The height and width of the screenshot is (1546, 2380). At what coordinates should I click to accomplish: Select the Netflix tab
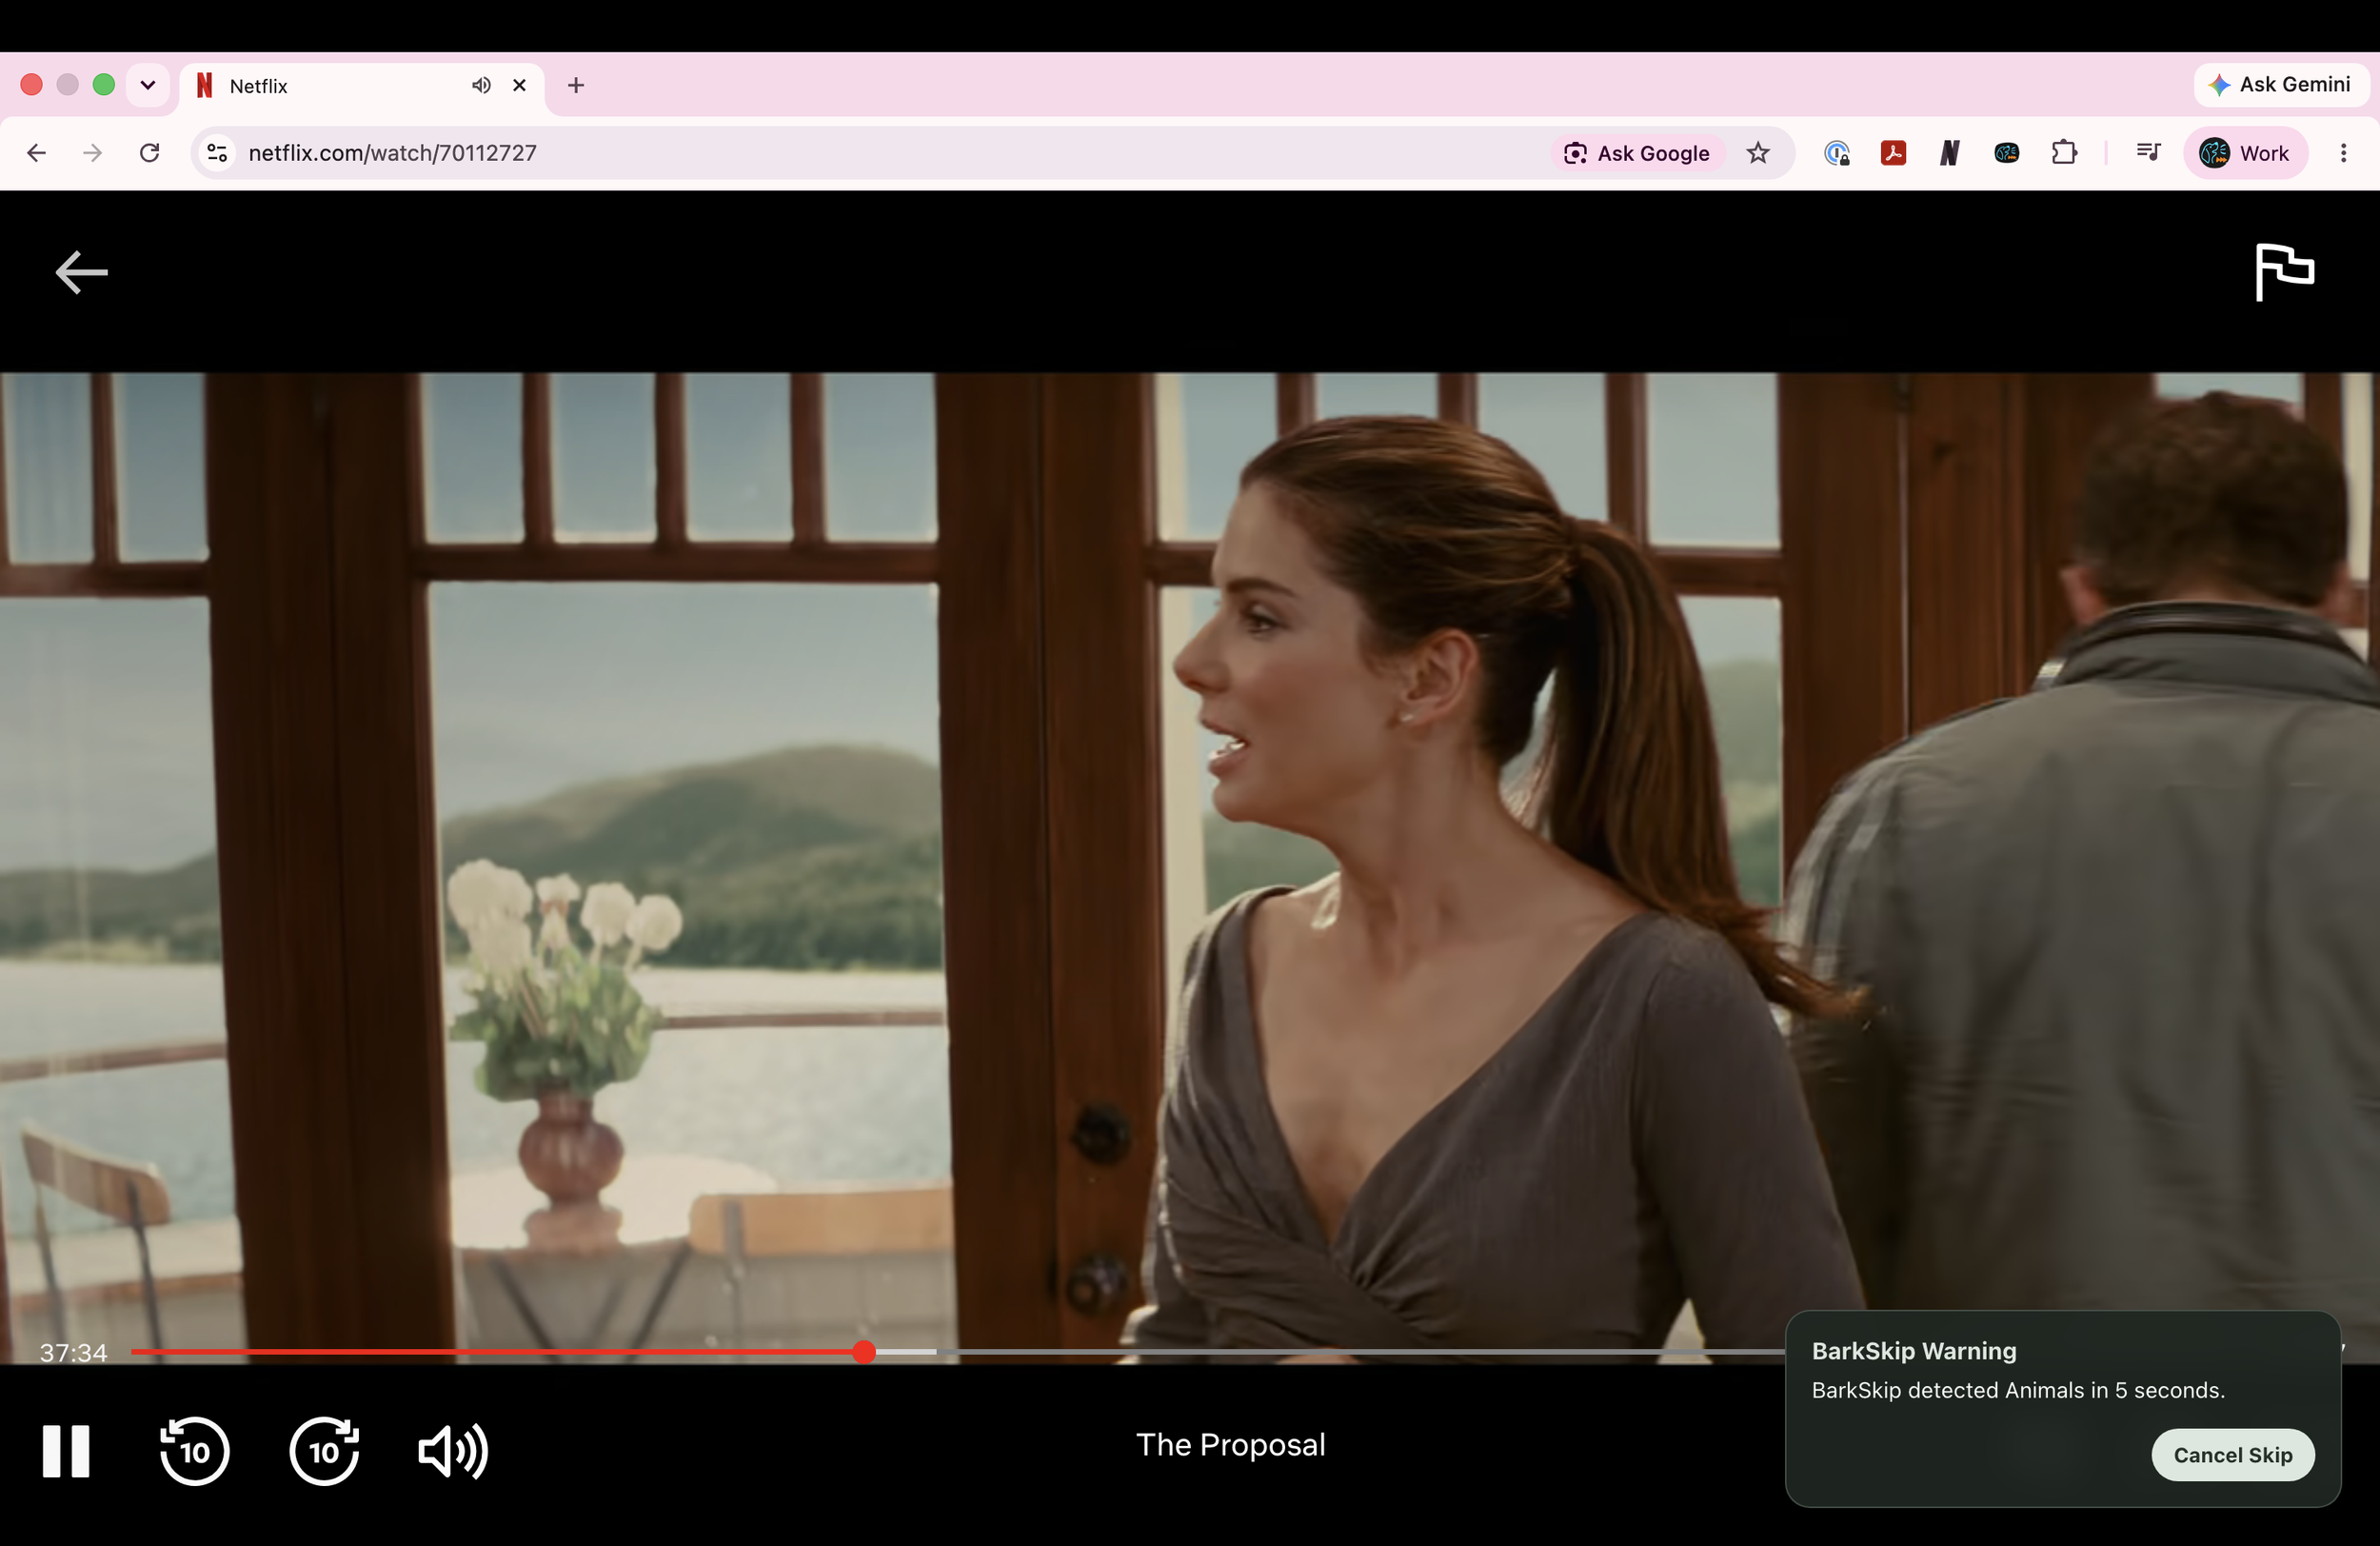click(x=362, y=86)
